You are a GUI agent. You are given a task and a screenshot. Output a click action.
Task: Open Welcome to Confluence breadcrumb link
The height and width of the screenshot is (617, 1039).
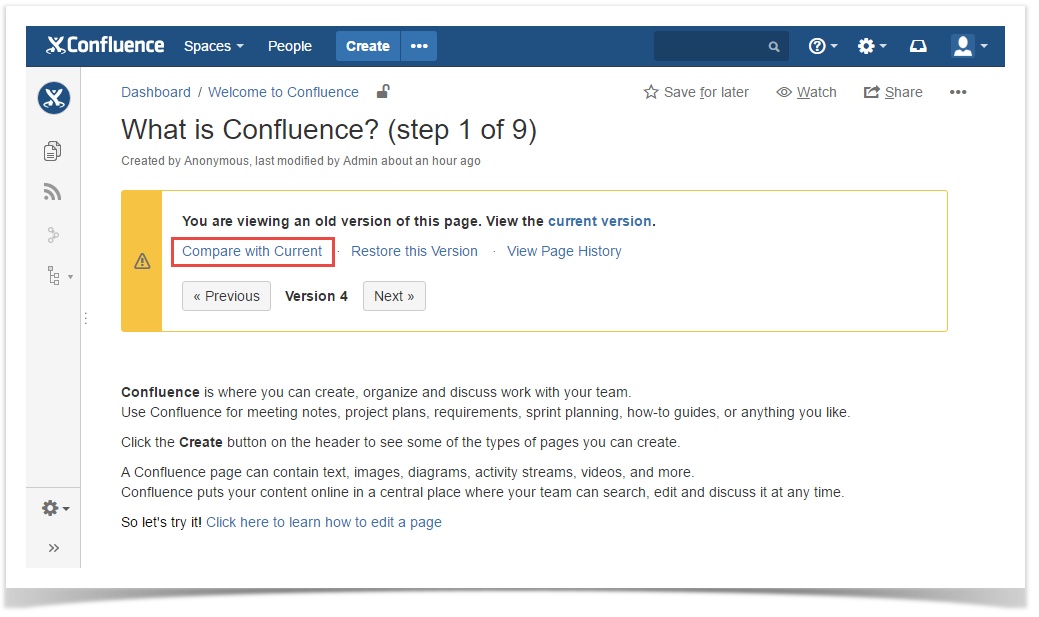pyautogui.click(x=283, y=92)
